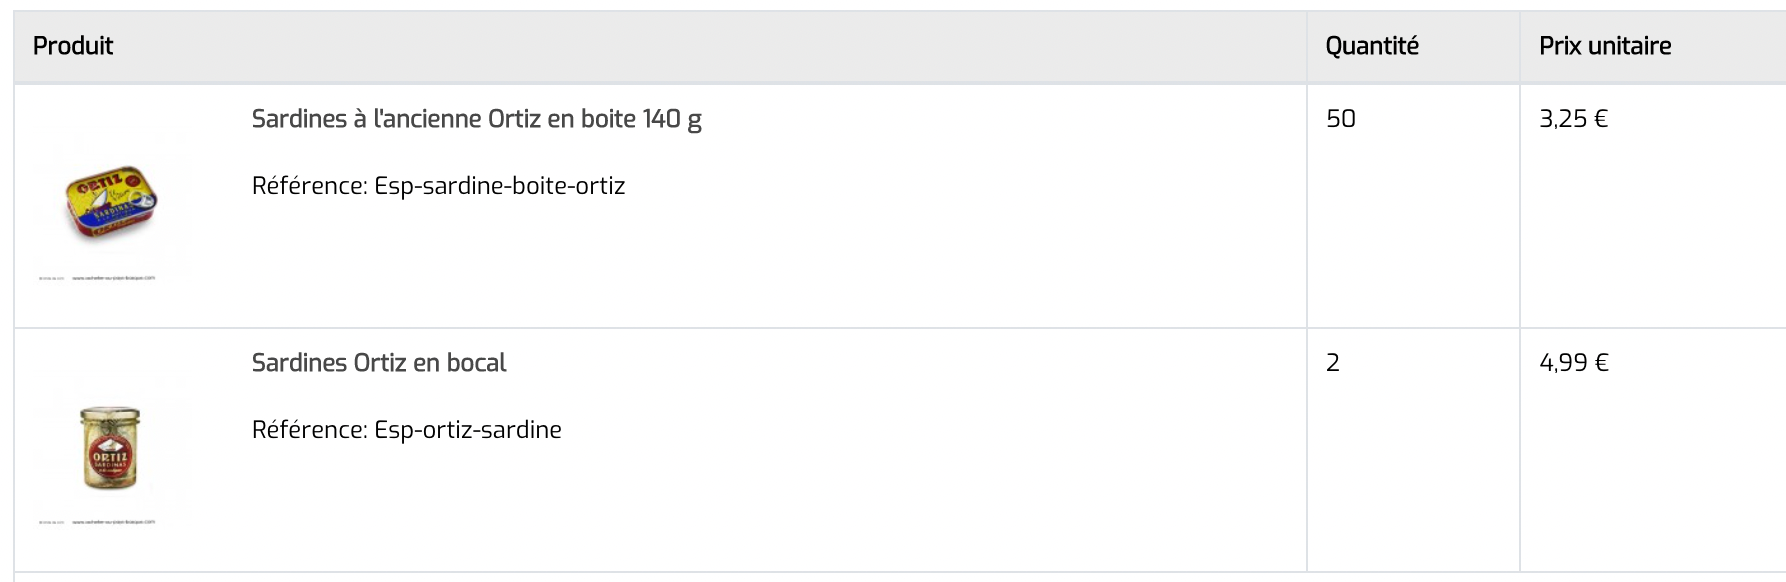This screenshot has width=1786, height=582.
Task: Click reference code Esp-sardine-boite-ortiz
Action: 499,186
